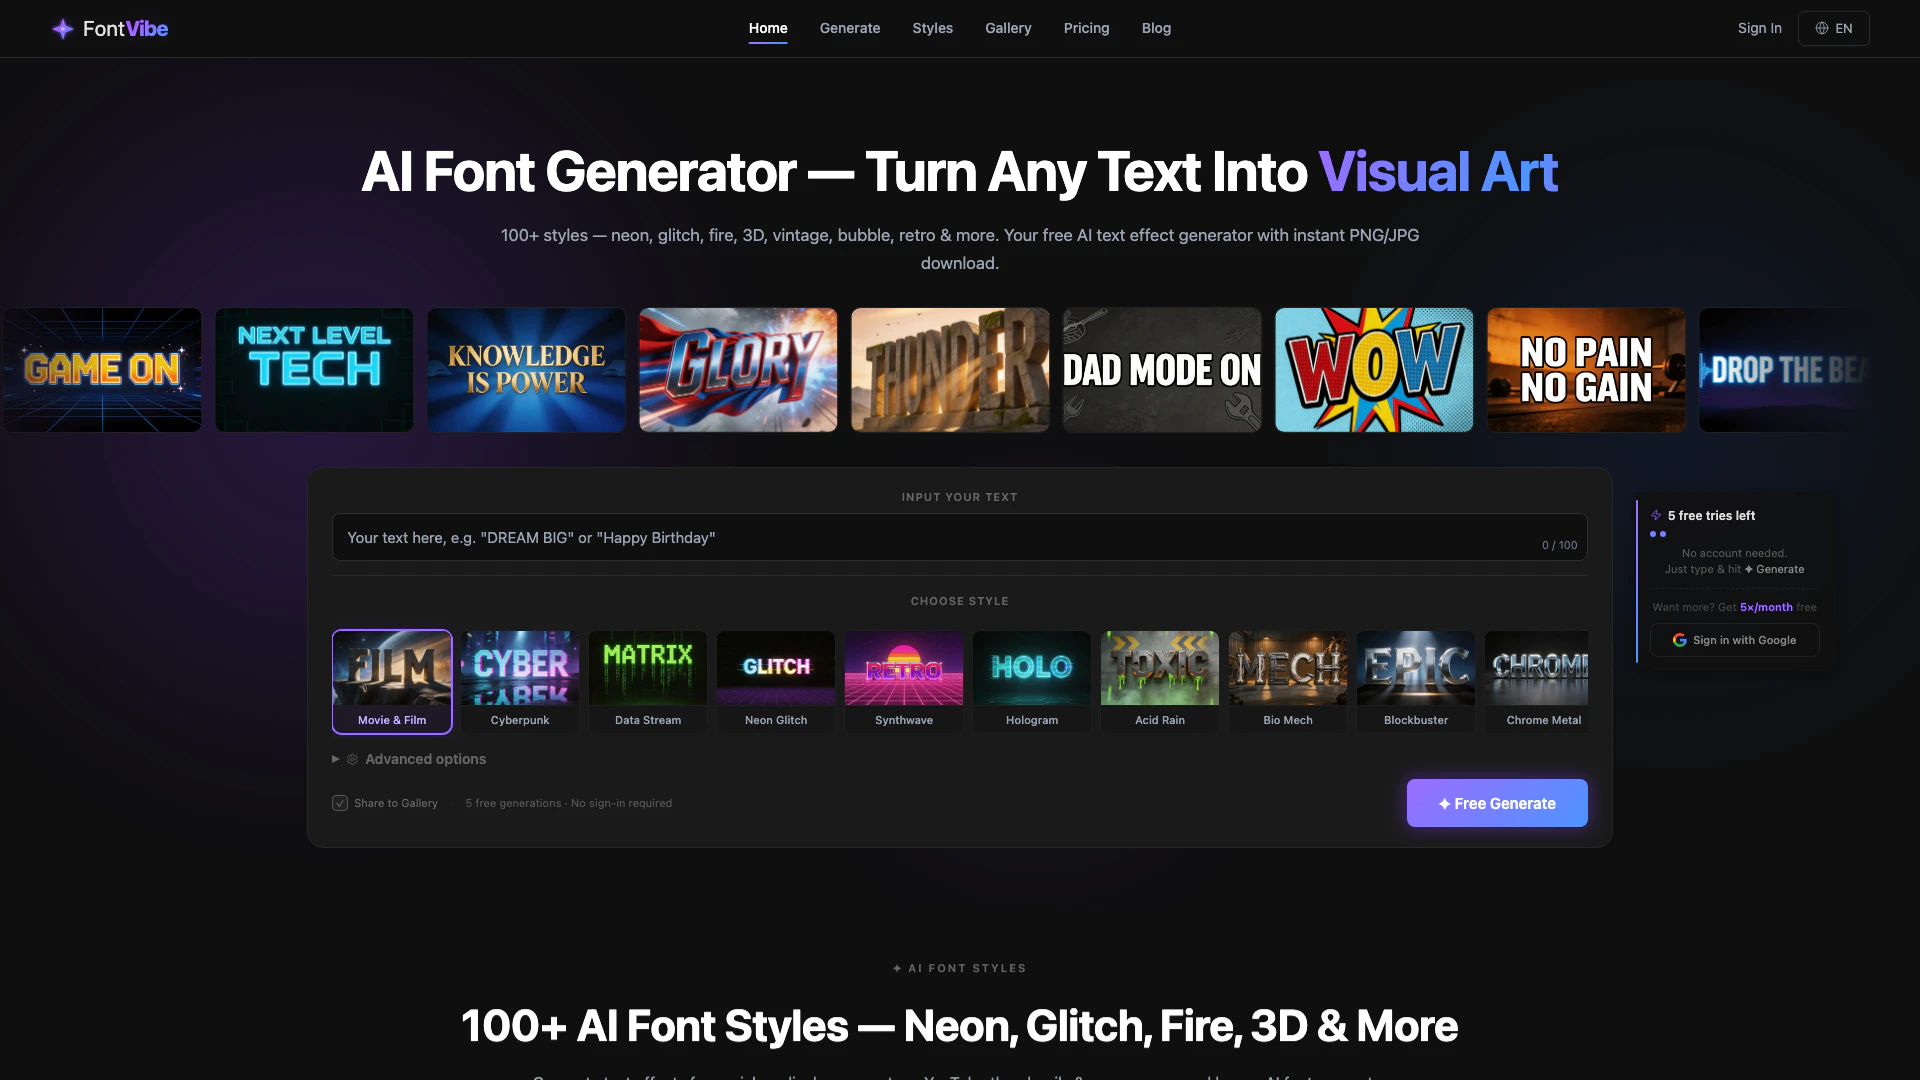This screenshot has width=1920, height=1080.
Task: Go to the Gallery page
Action: pos(1008,28)
